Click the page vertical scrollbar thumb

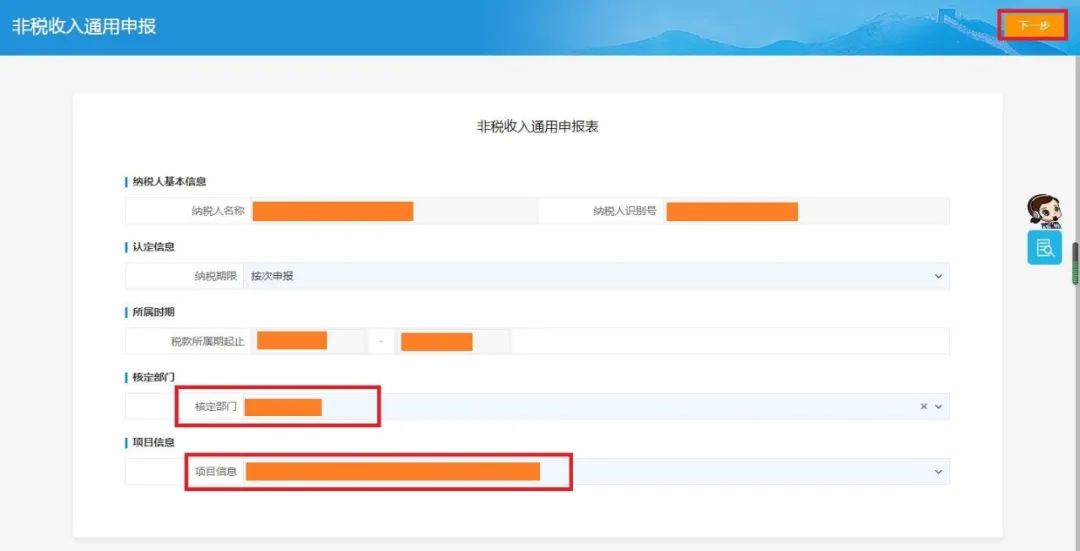(x=1075, y=264)
